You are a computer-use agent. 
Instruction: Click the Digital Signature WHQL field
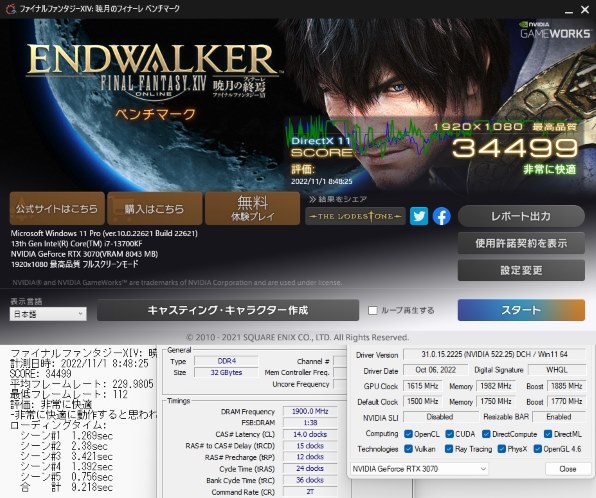557,370
